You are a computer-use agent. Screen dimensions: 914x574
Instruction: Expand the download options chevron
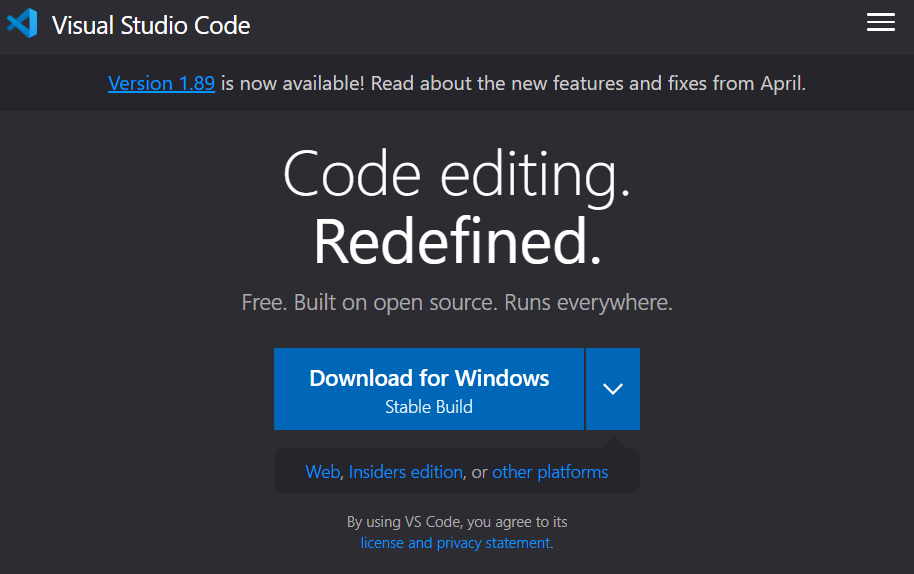pyautogui.click(x=613, y=389)
